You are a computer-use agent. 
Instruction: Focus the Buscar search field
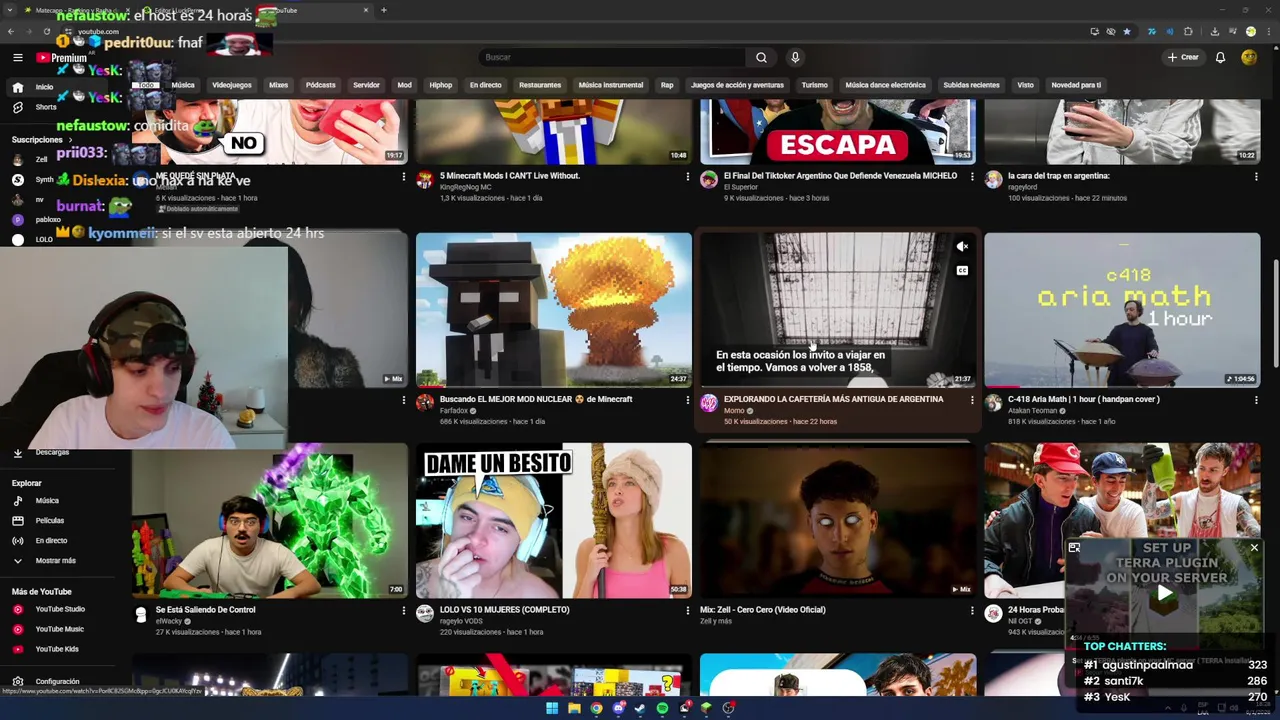[x=612, y=58]
